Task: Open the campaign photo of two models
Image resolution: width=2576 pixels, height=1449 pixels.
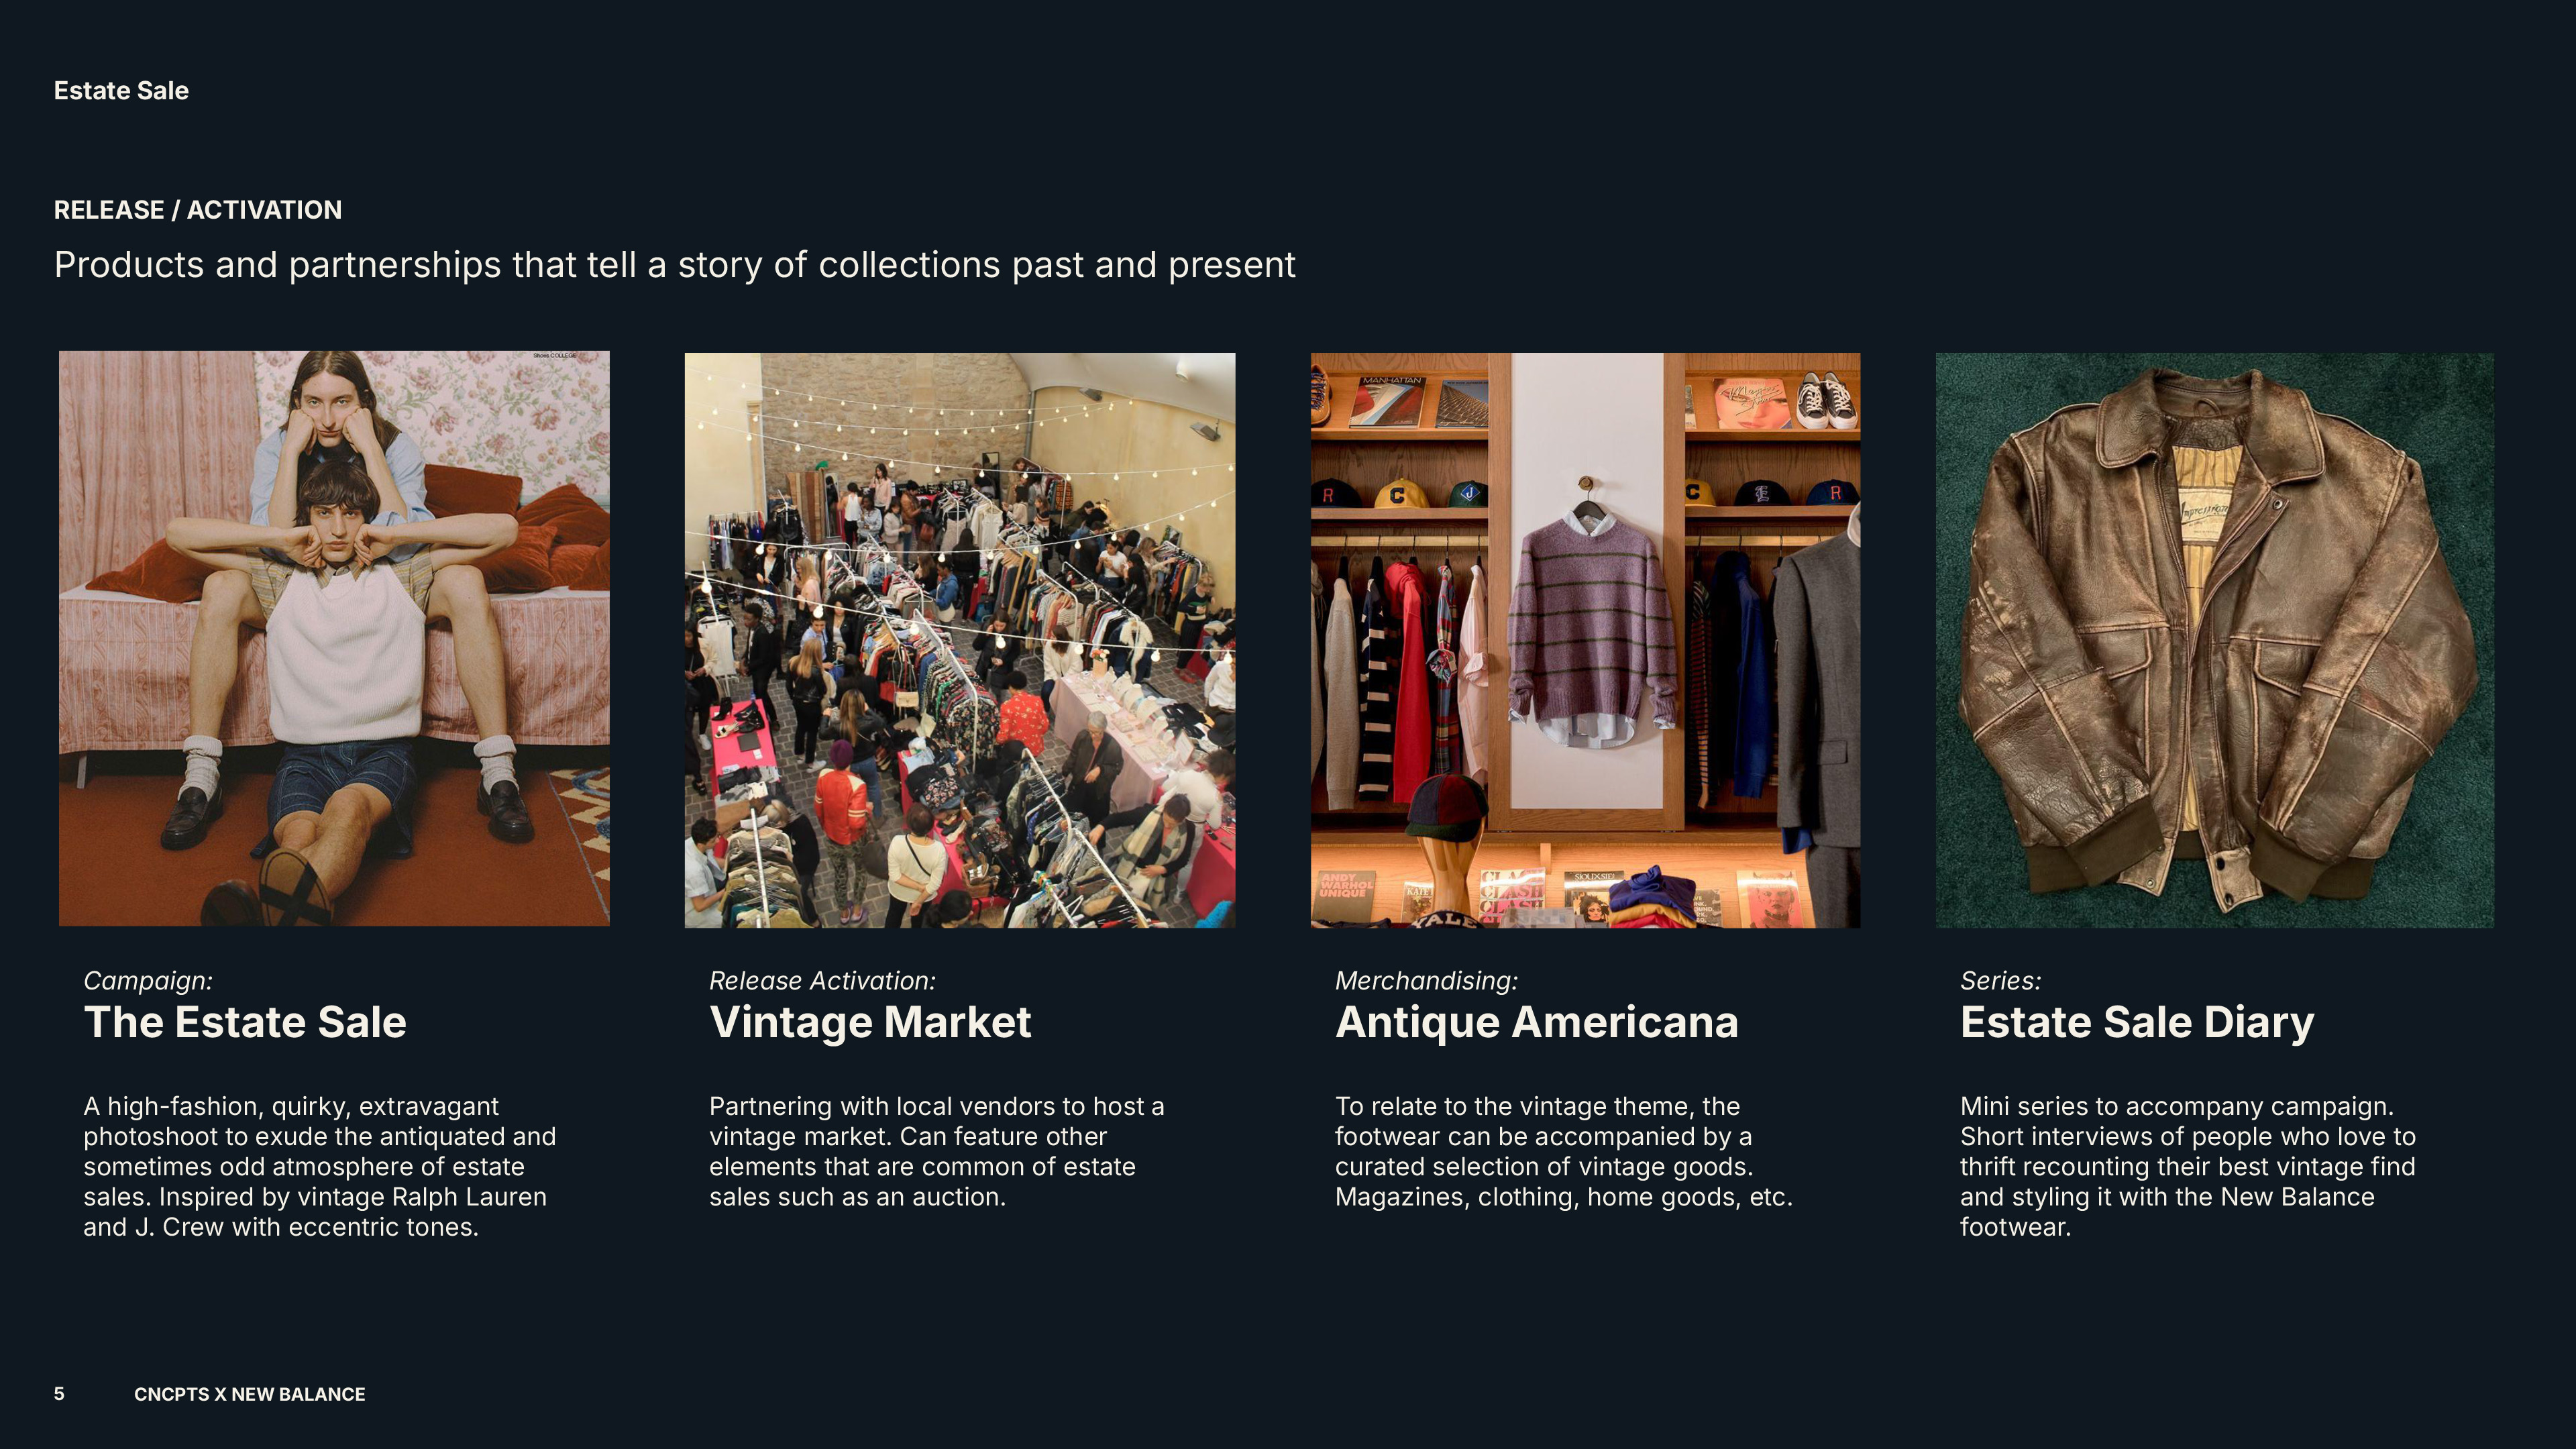Action: 334,638
